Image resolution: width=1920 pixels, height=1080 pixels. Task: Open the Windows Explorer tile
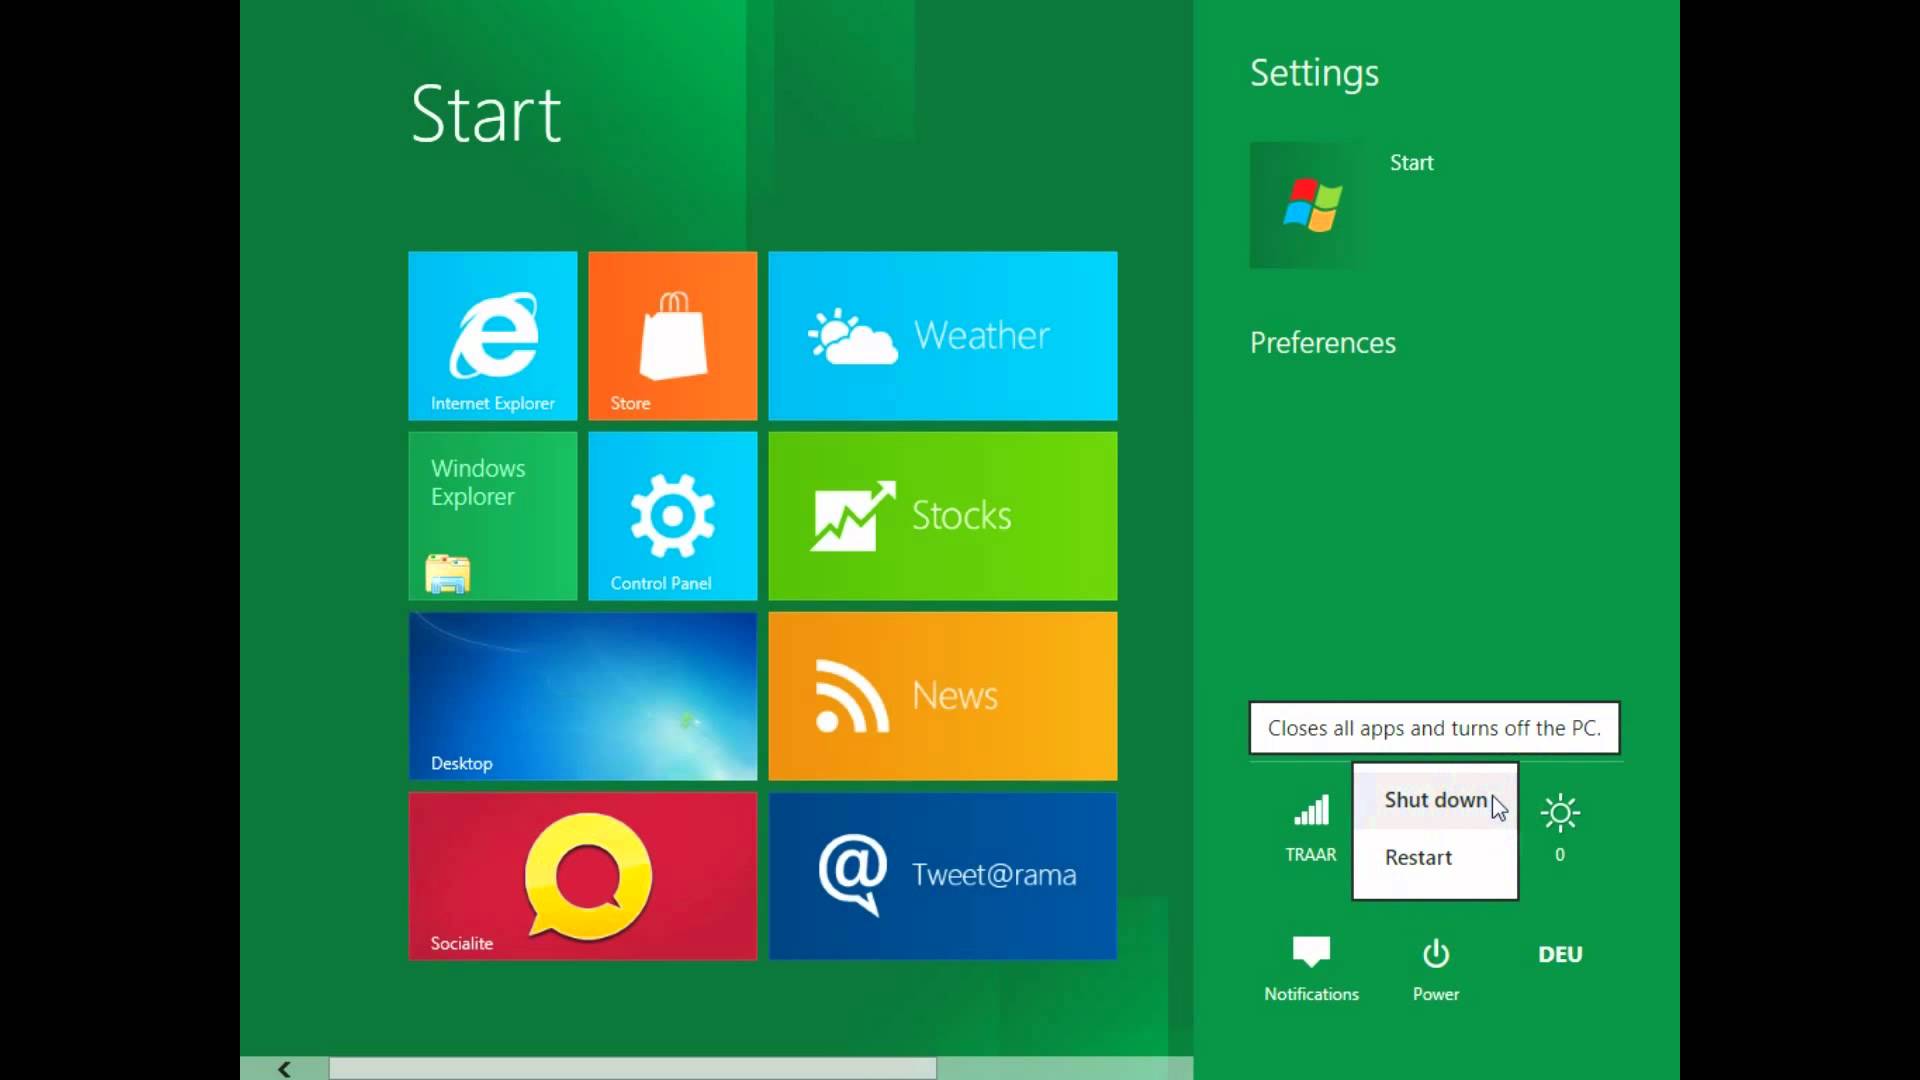pyautogui.click(x=492, y=516)
